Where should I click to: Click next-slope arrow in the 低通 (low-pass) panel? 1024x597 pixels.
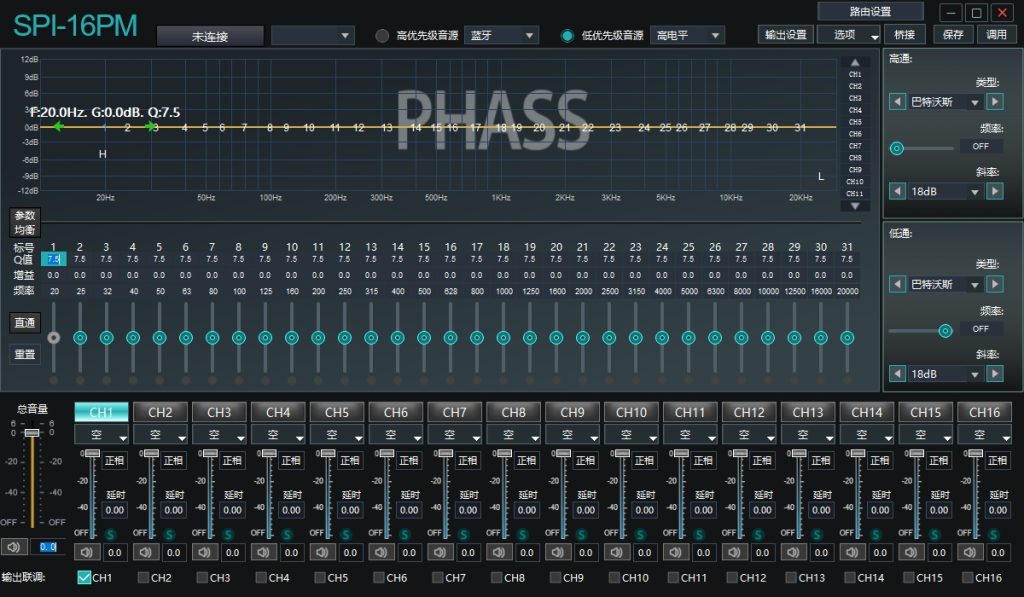point(995,374)
